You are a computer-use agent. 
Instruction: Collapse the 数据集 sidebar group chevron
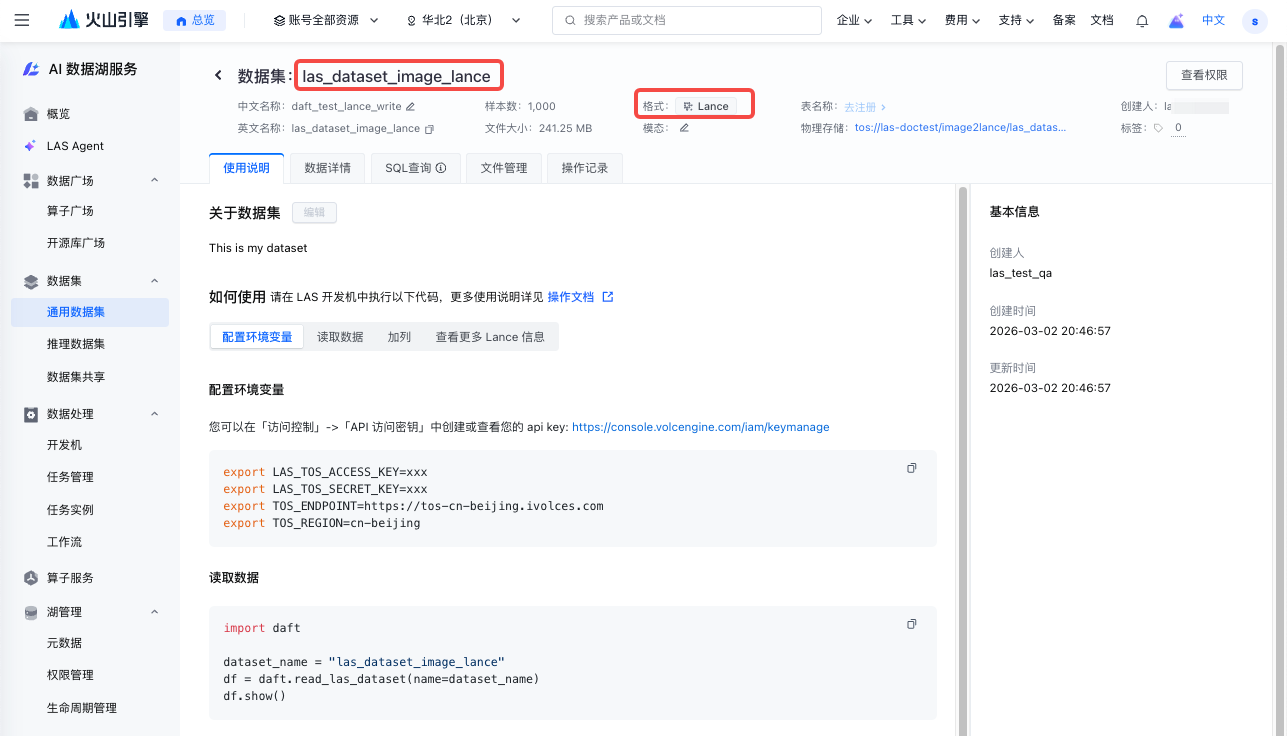tap(155, 282)
